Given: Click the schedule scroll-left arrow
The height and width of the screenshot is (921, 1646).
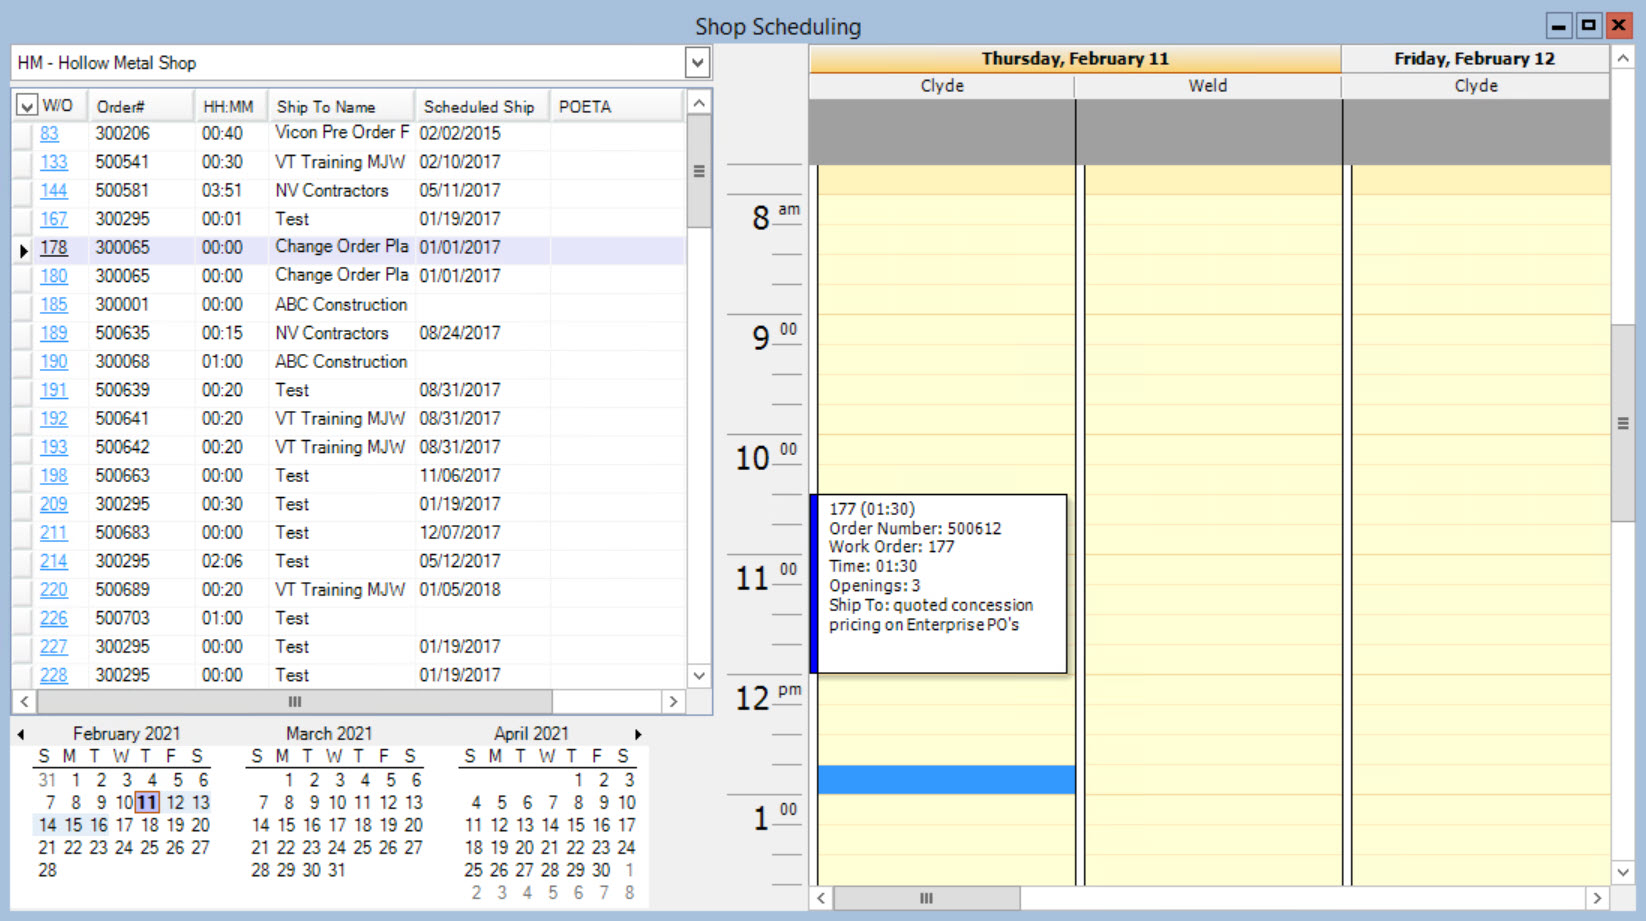Looking at the screenshot, I should [x=821, y=898].
